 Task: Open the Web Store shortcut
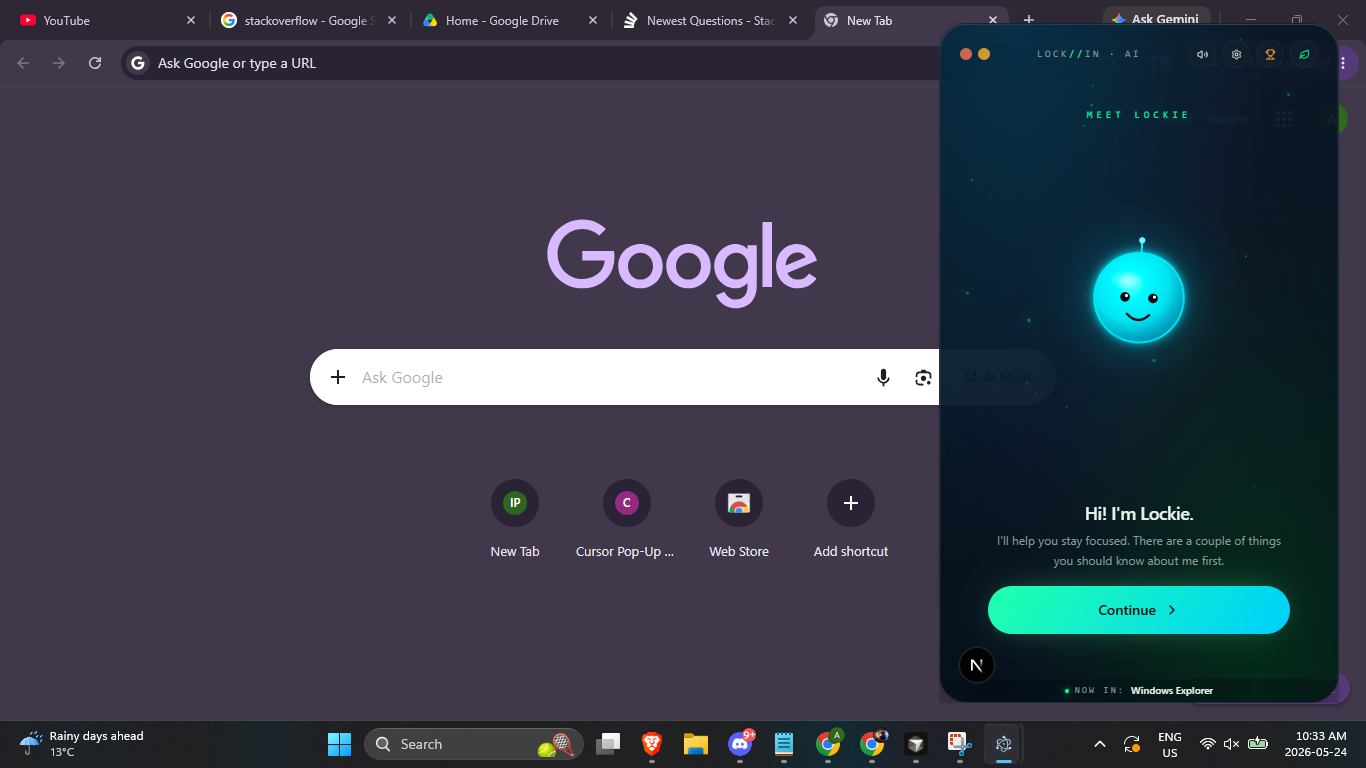click(739, 519)
